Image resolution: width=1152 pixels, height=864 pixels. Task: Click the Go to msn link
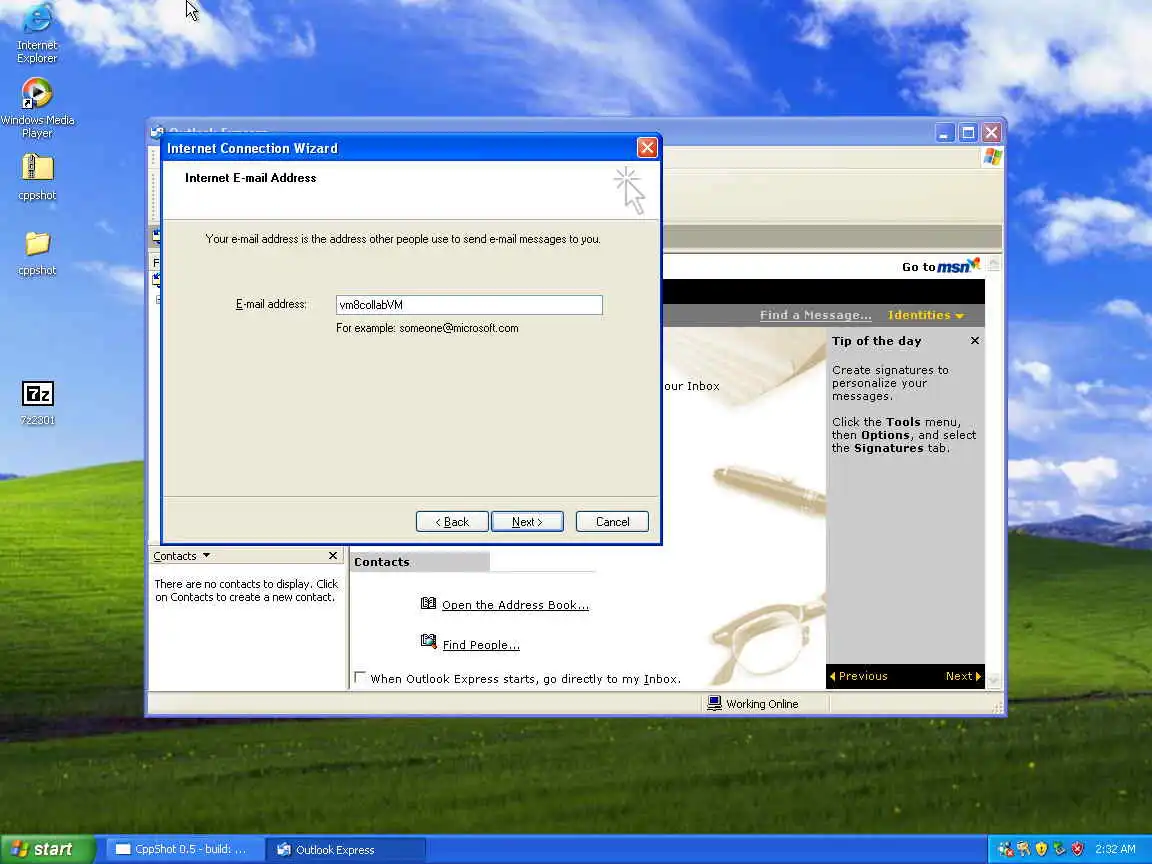pos(940,266)
